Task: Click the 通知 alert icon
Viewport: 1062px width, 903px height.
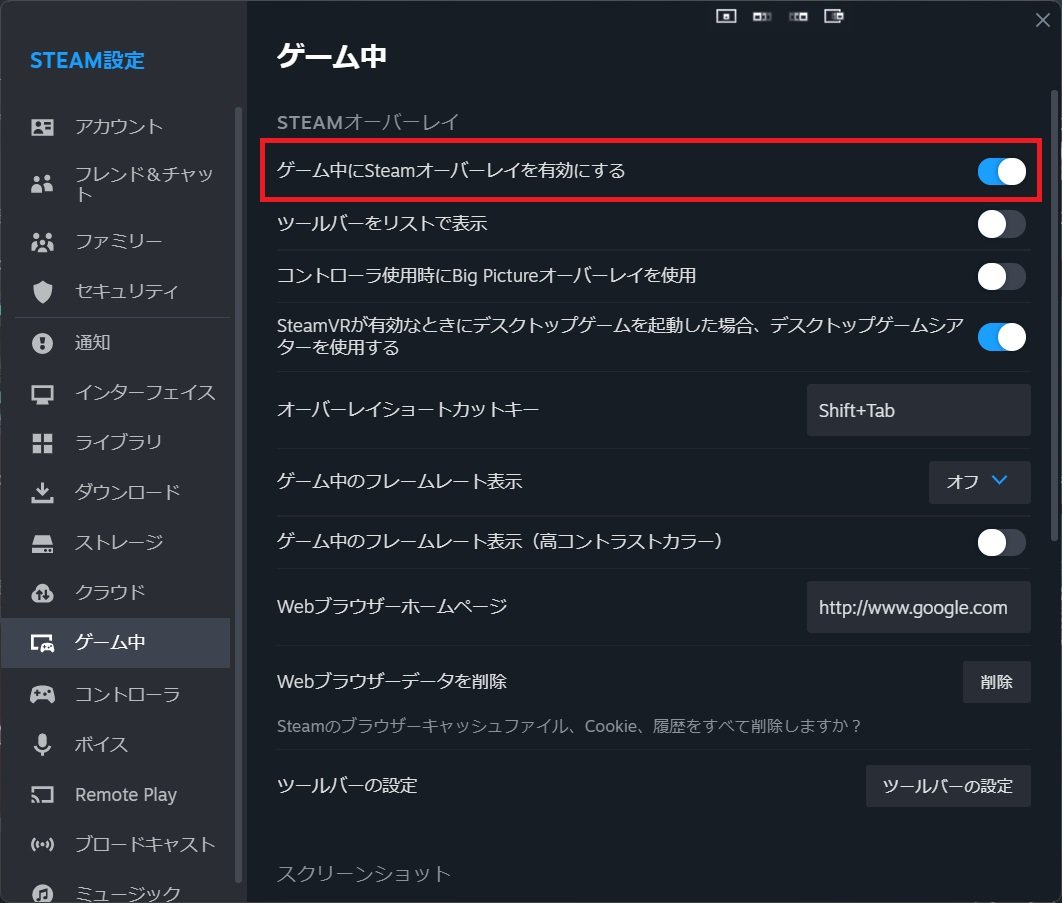Action: (42, 343)
